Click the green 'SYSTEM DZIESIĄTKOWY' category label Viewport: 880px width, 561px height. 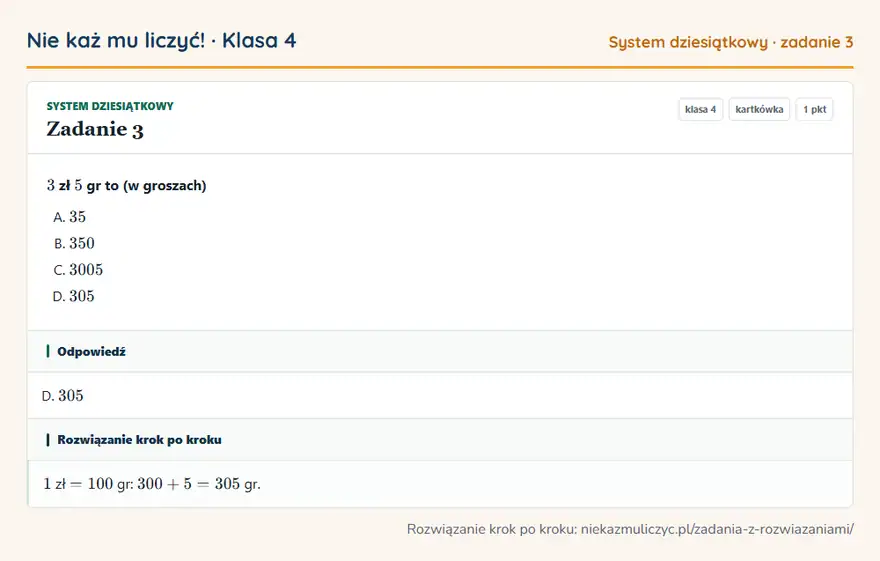[110, 106]
